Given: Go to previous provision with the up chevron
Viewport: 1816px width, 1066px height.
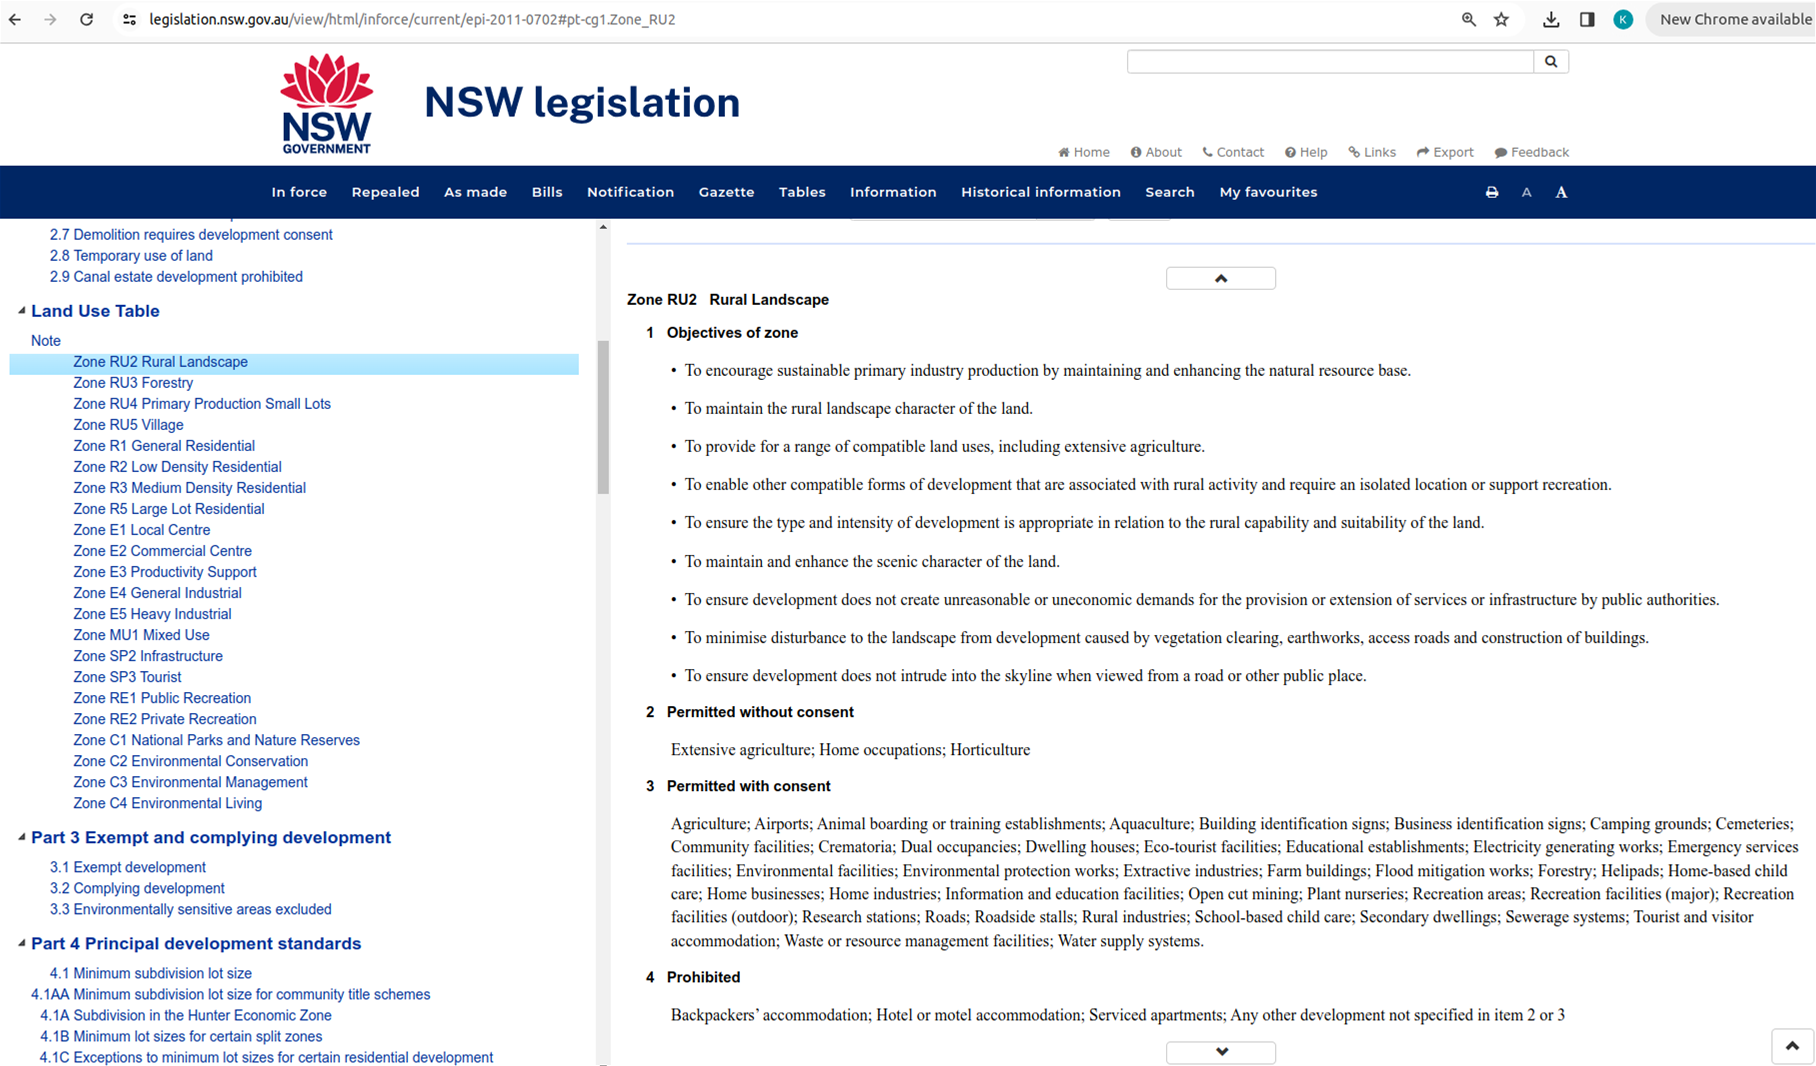Looking at the screenshot, I should (x=1220, y=278).
